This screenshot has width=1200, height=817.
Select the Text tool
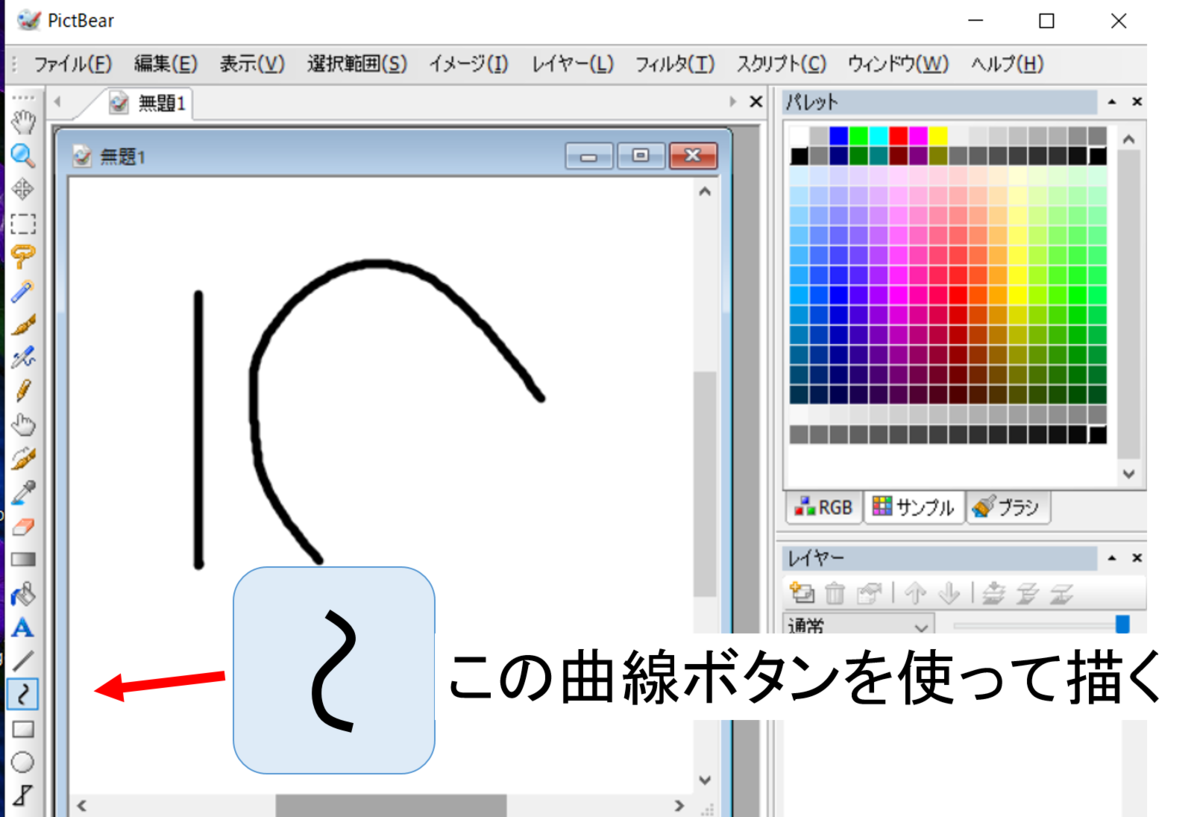[22, 628]
